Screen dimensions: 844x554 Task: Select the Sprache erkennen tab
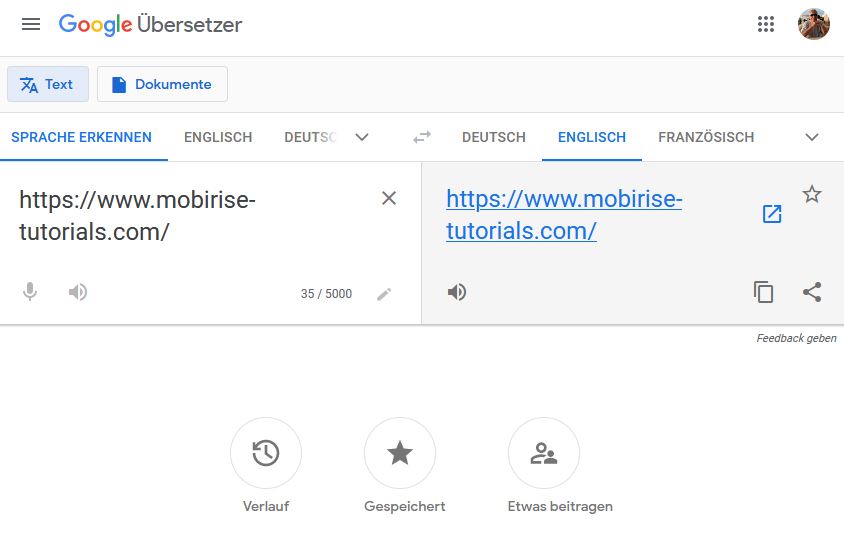[x=82, y=137]
